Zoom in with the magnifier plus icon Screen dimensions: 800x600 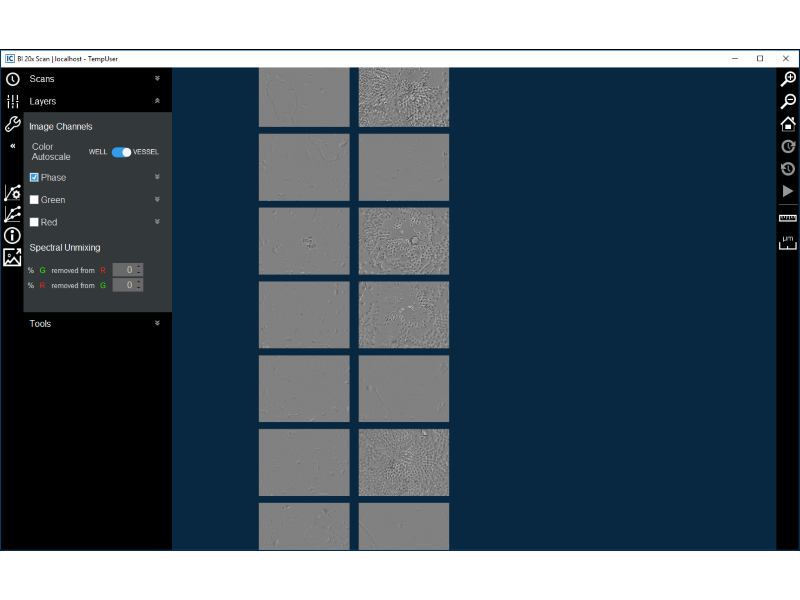tap(788, 79)
